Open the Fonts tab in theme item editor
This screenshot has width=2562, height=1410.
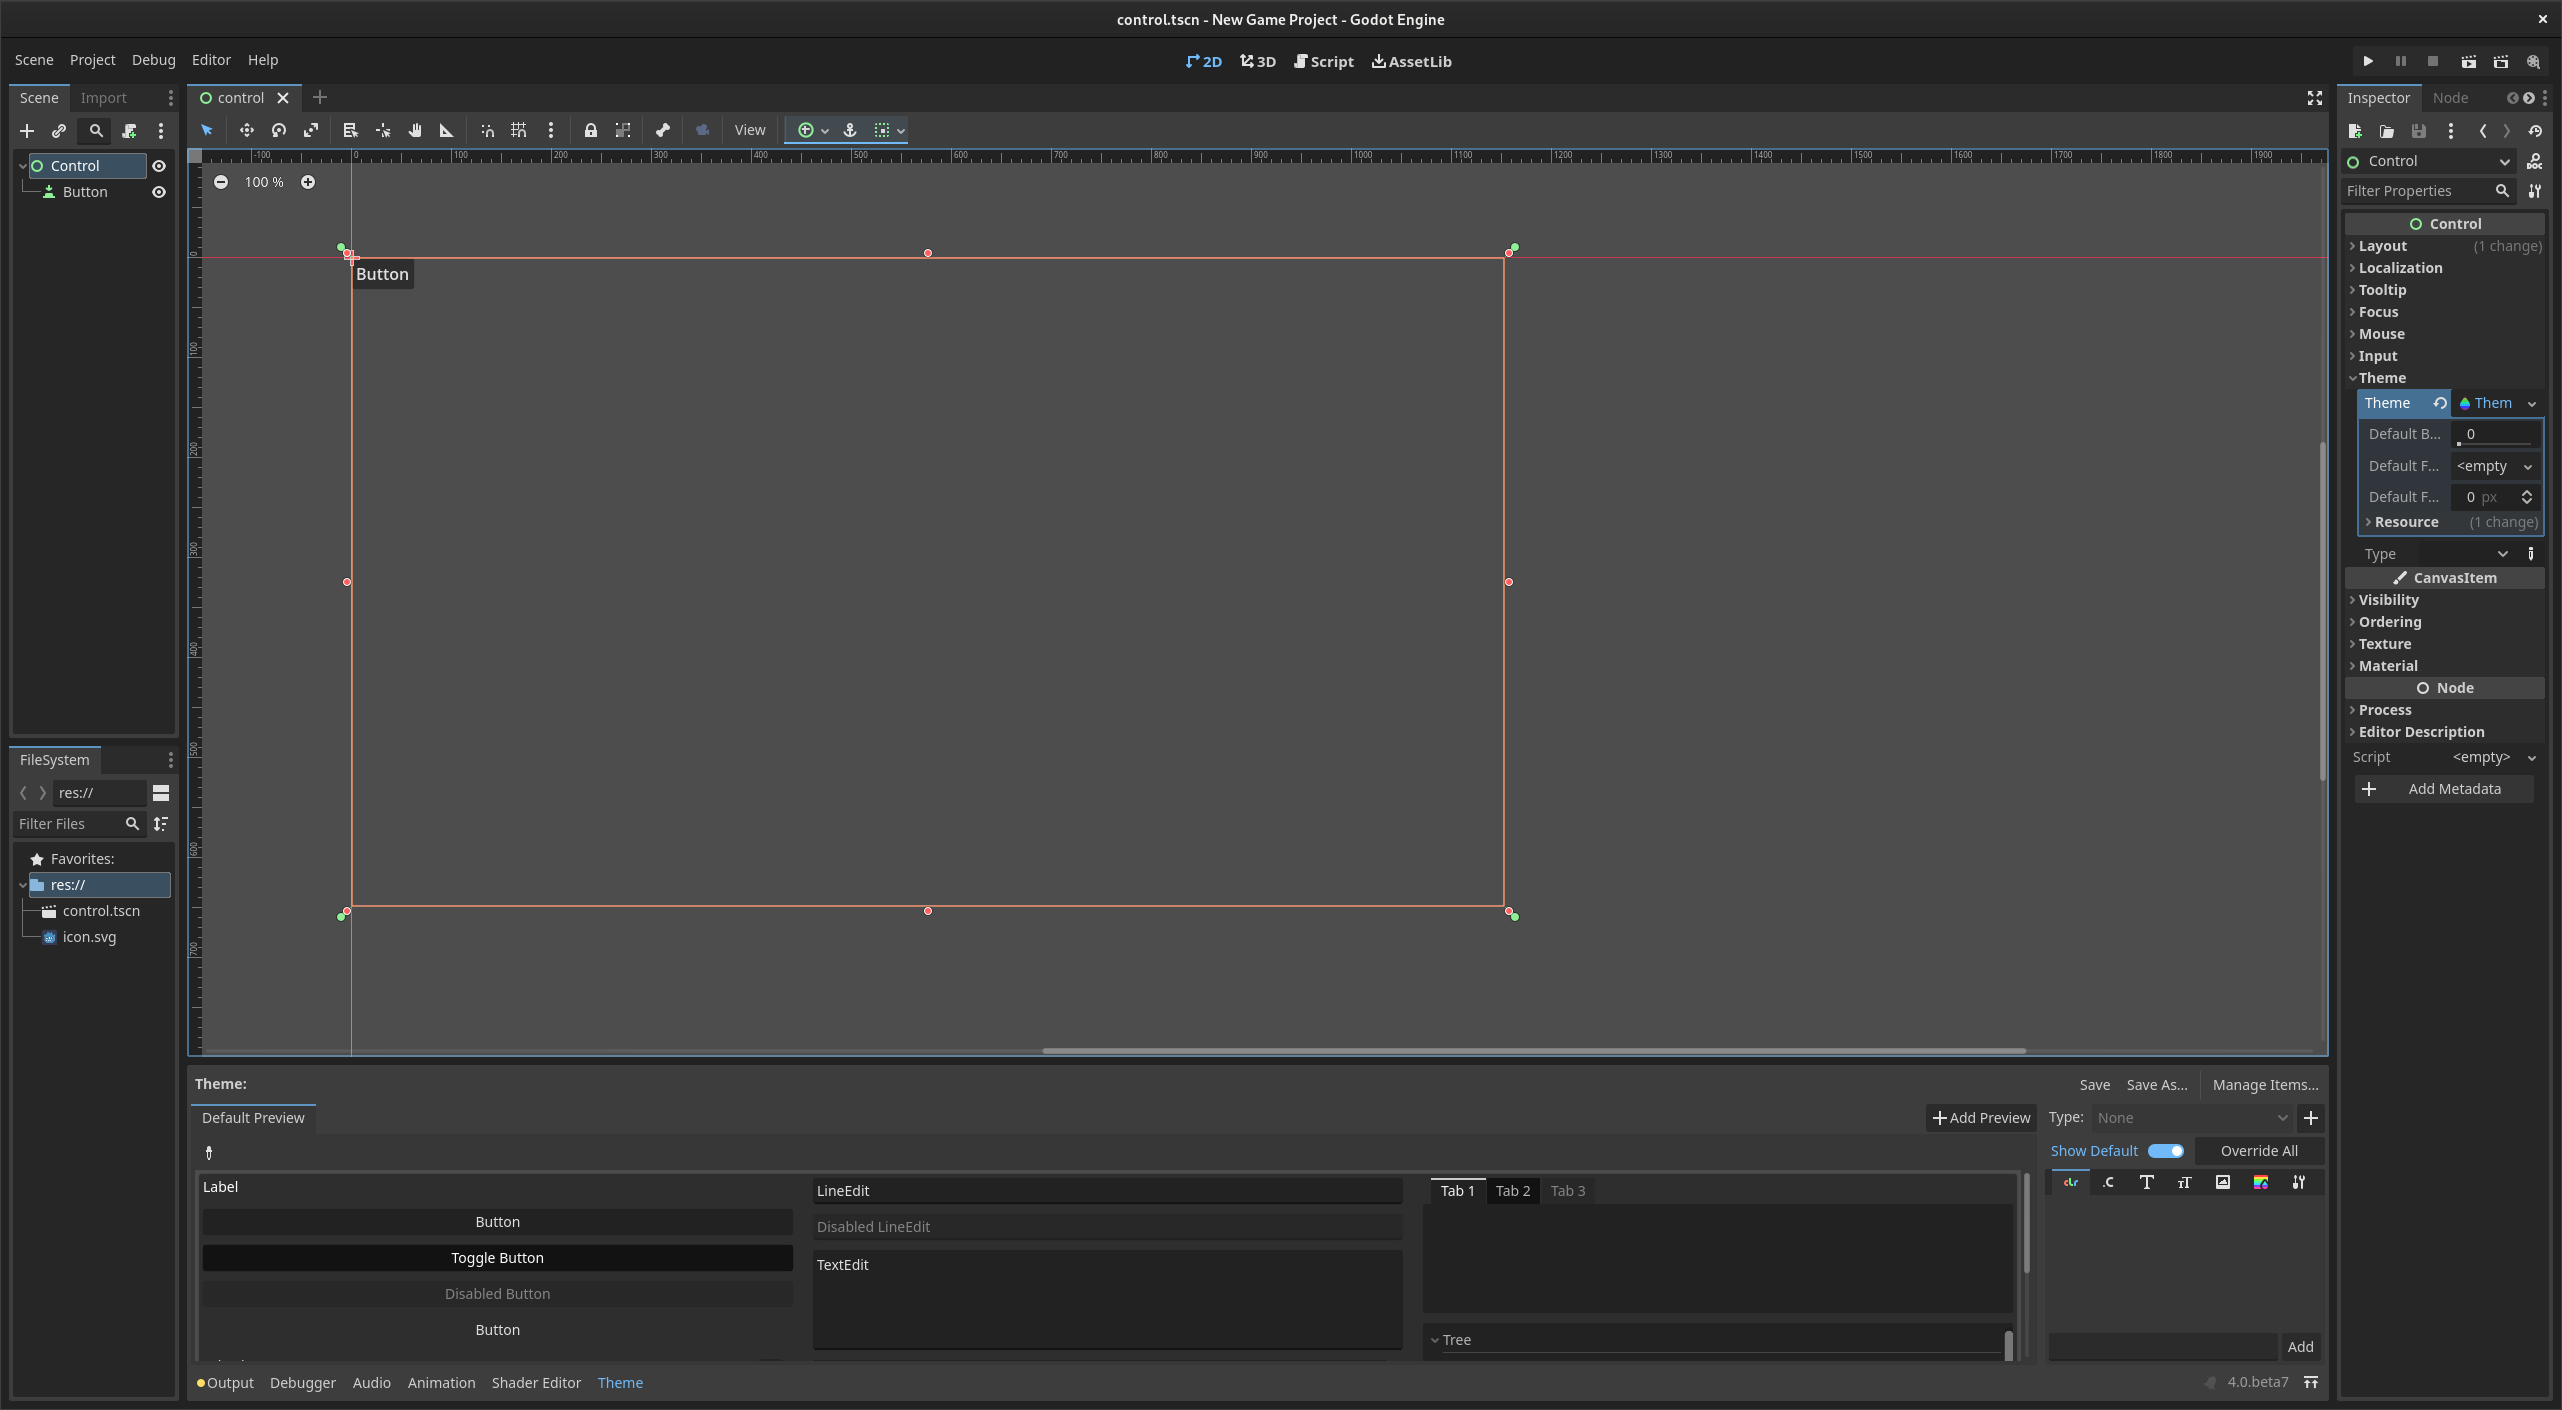pyautogui.click(x=2146, y=1182)
